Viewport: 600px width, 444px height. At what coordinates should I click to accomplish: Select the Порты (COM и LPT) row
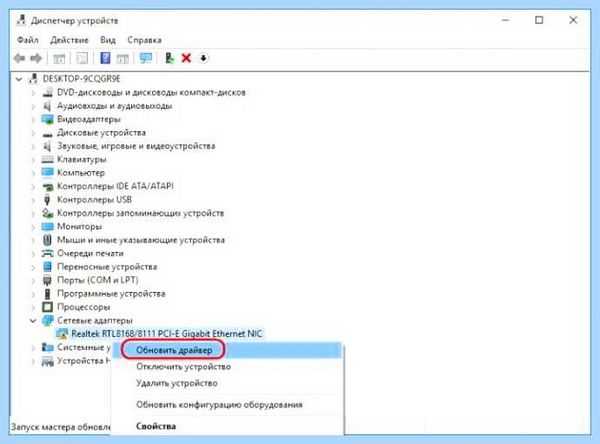pos(98,280)
